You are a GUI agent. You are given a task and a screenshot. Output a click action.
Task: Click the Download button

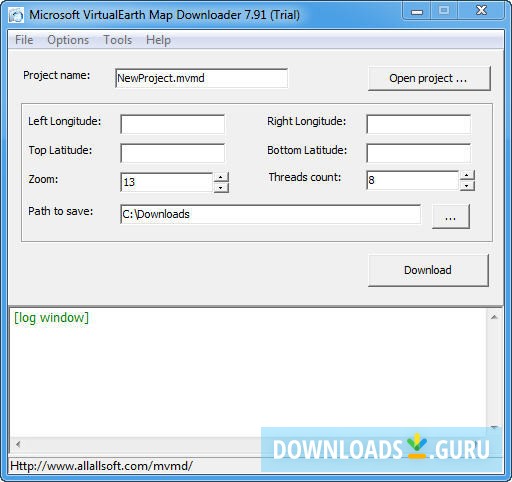428,270
